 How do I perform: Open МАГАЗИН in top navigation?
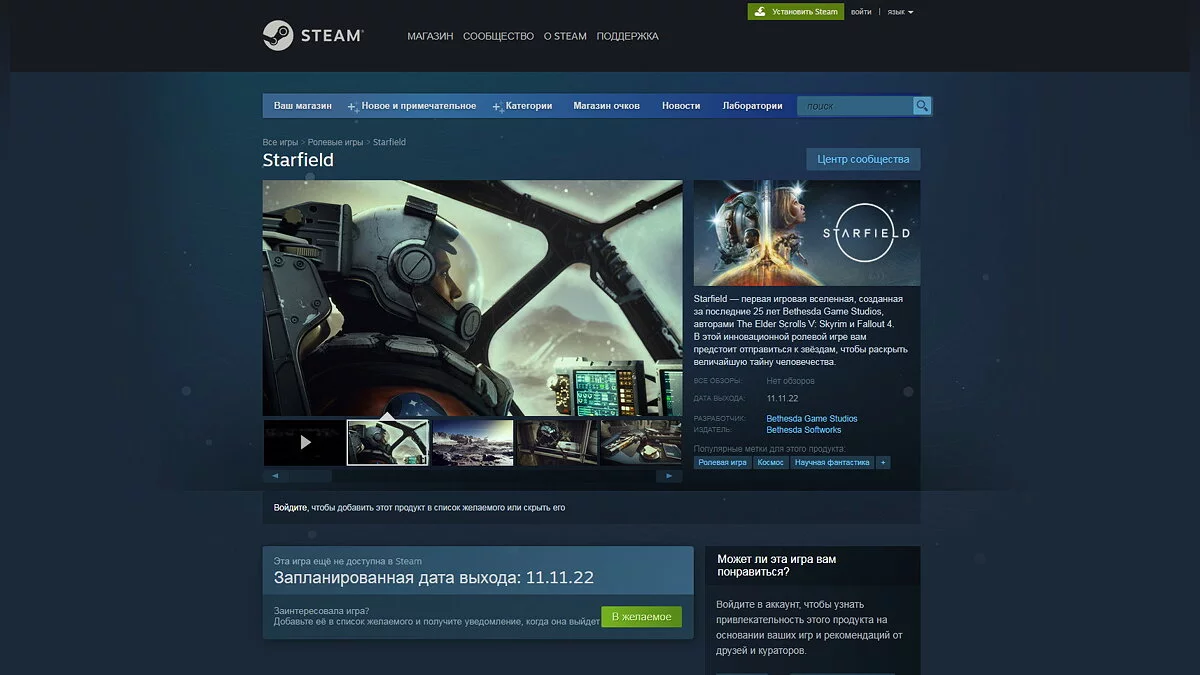tap(430, 36)
